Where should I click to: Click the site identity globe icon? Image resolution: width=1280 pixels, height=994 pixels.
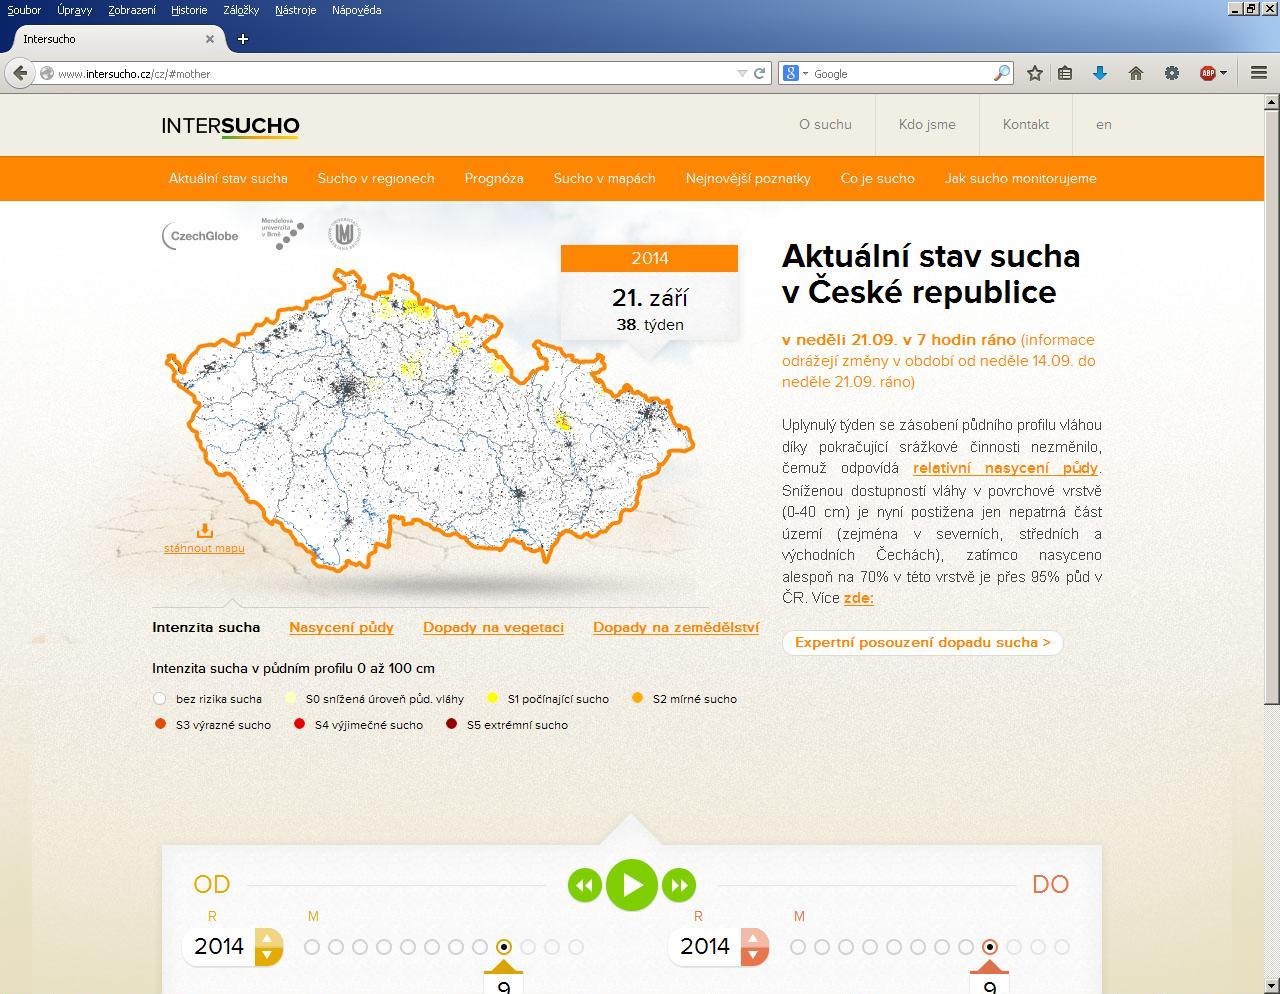[46, 73]
